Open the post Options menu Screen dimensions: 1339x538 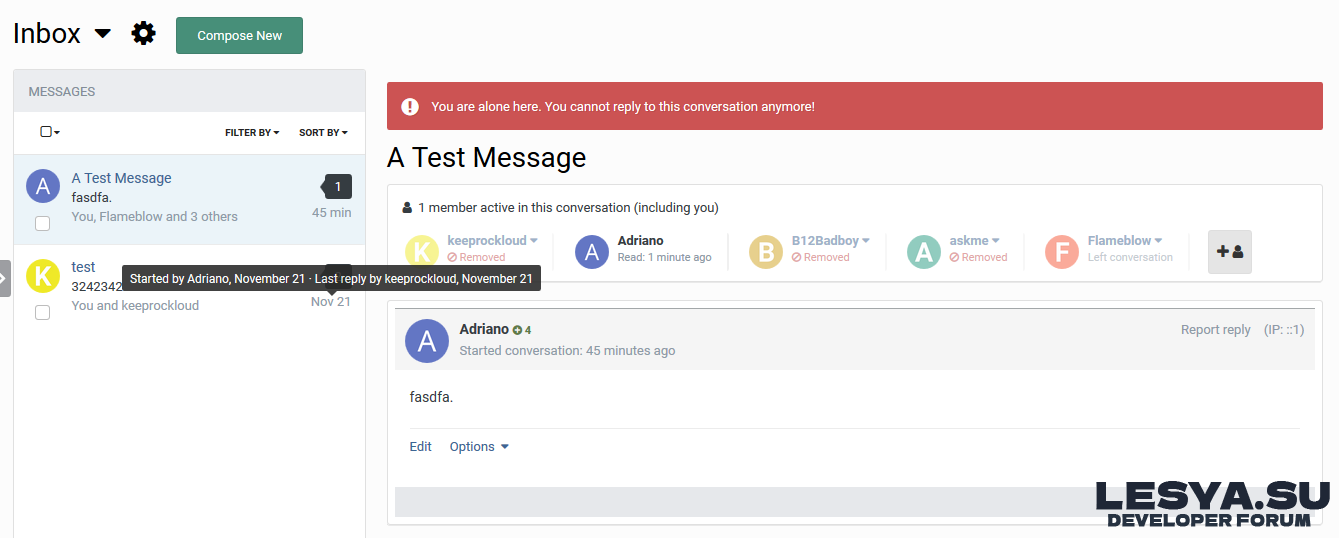pos(478,447)
